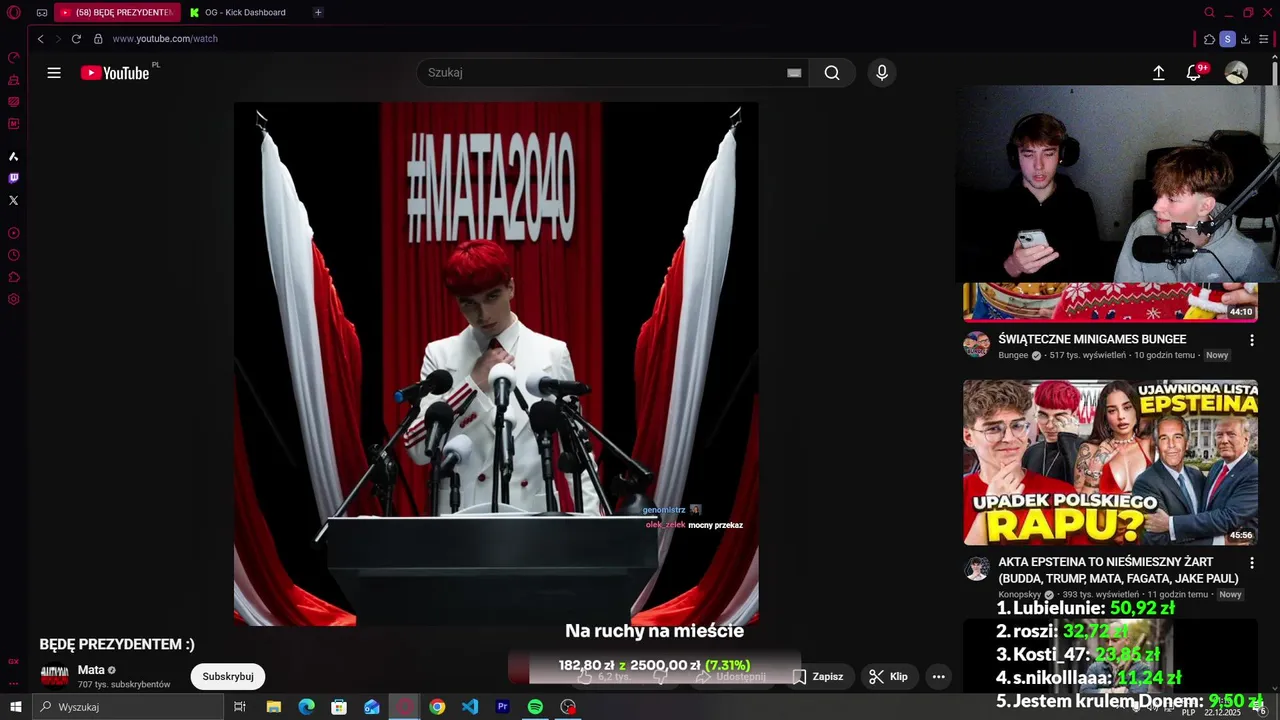Open Premiere Pro from taskbar
The image size is (1280, 720).
click(503, 707)
